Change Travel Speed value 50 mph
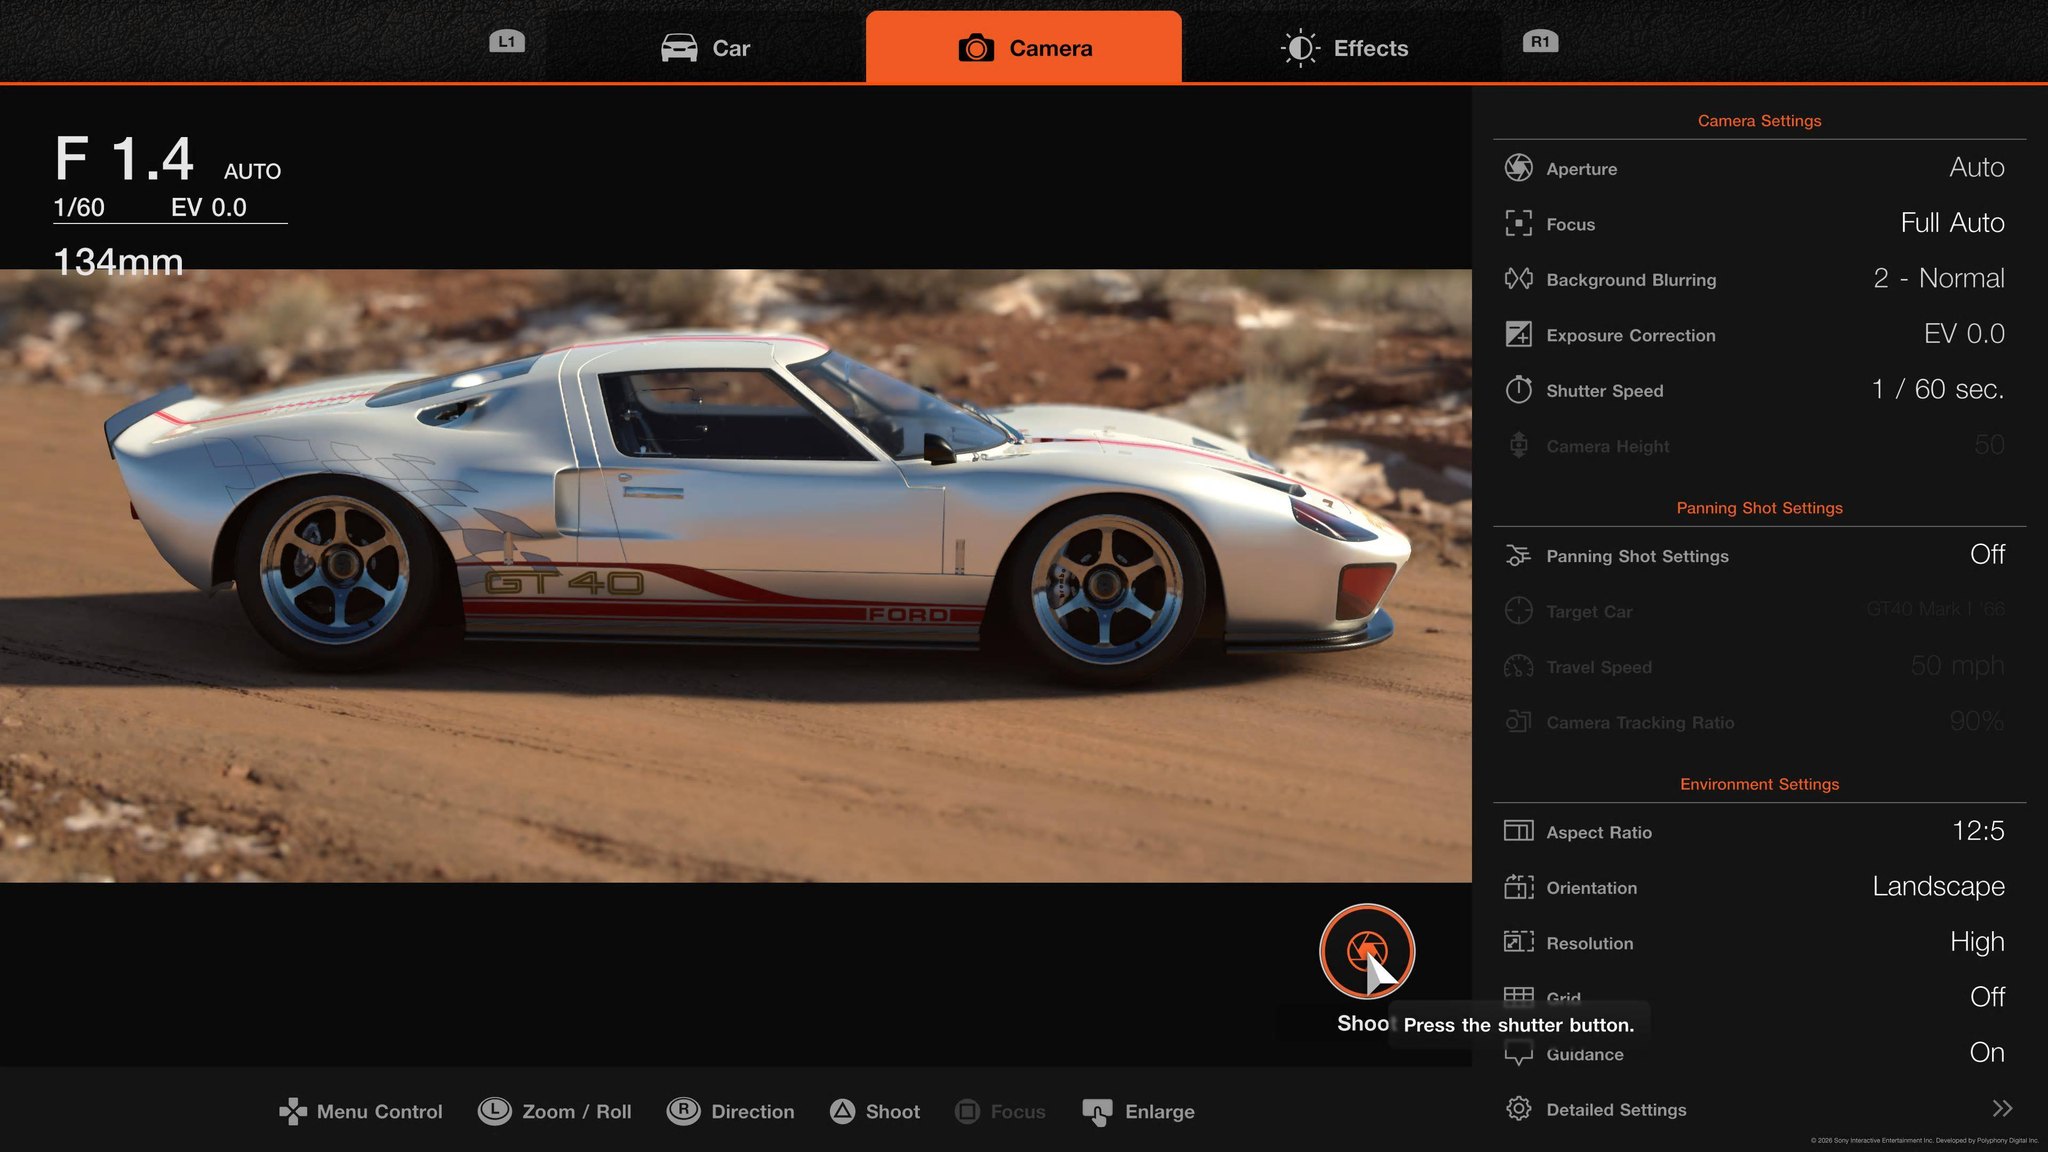 click(1957, 666)
